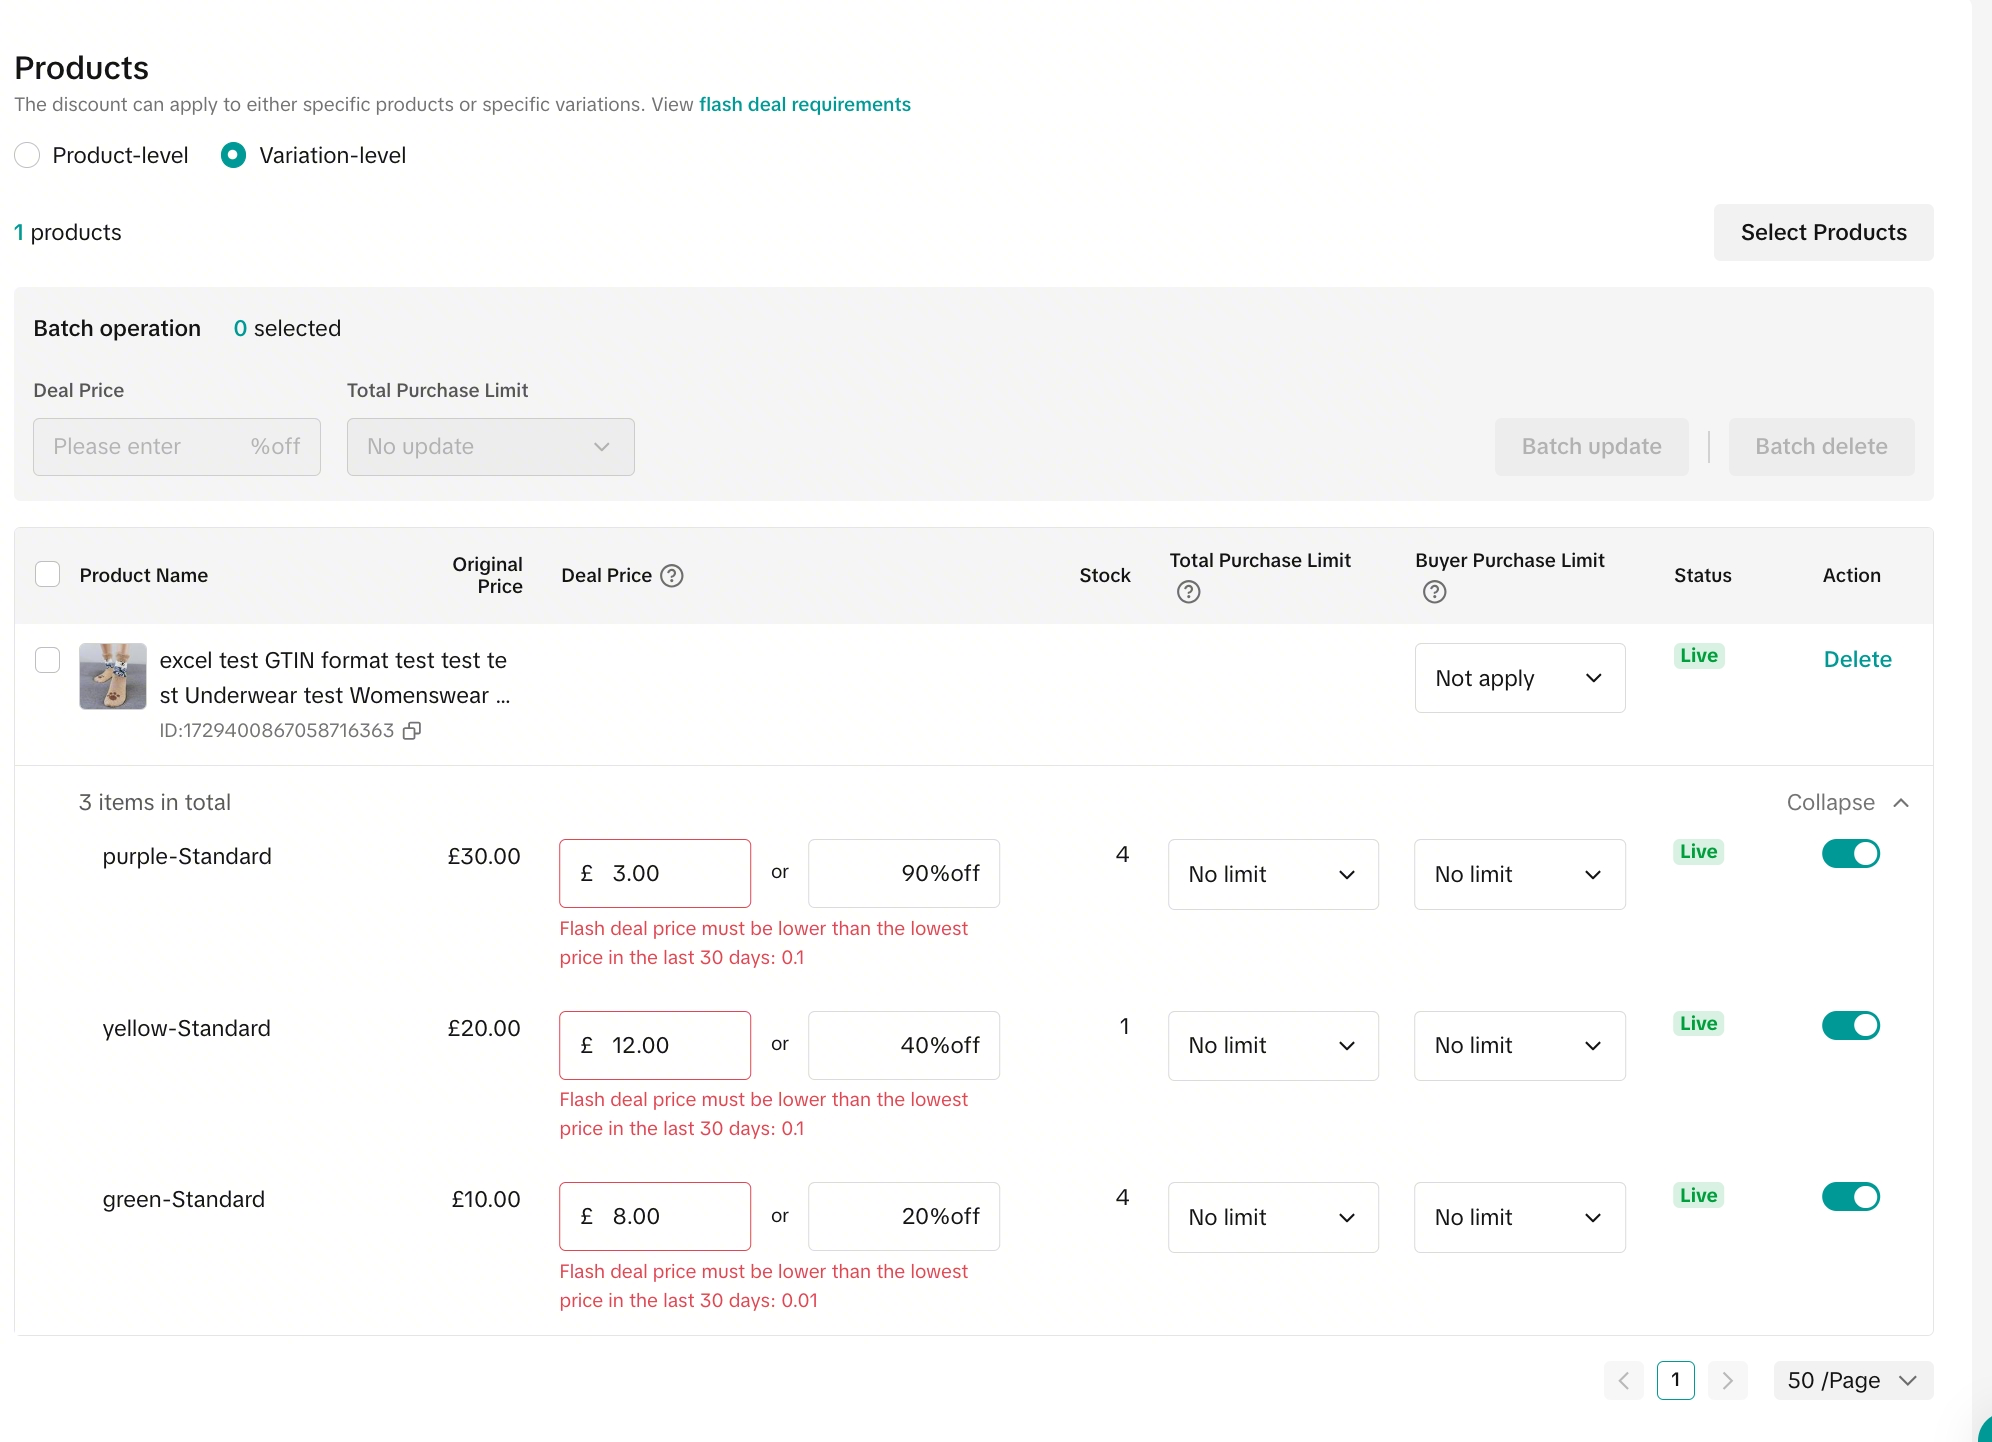Open the Not apply buyer limit dropdown

(1519, 679)
